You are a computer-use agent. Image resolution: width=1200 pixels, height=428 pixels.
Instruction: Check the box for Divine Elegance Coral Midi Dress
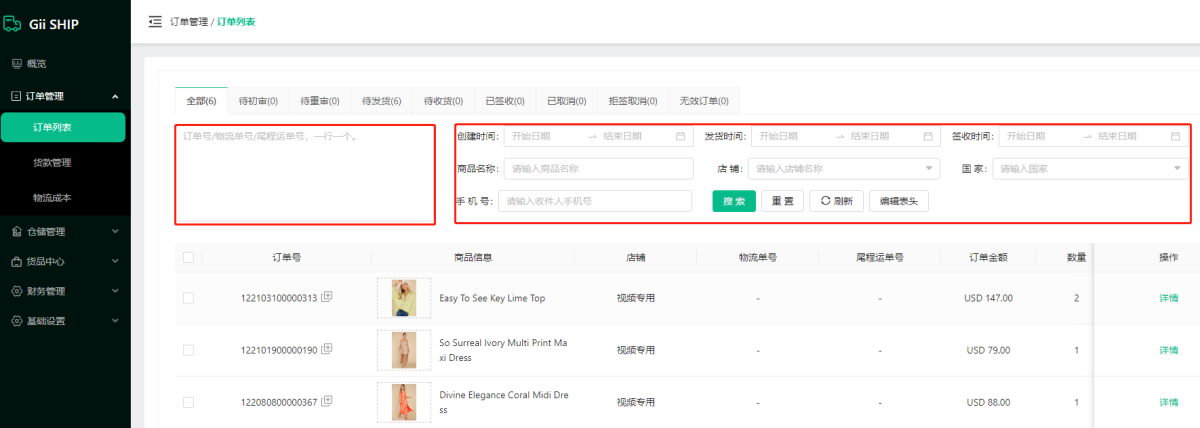[188, 402]
